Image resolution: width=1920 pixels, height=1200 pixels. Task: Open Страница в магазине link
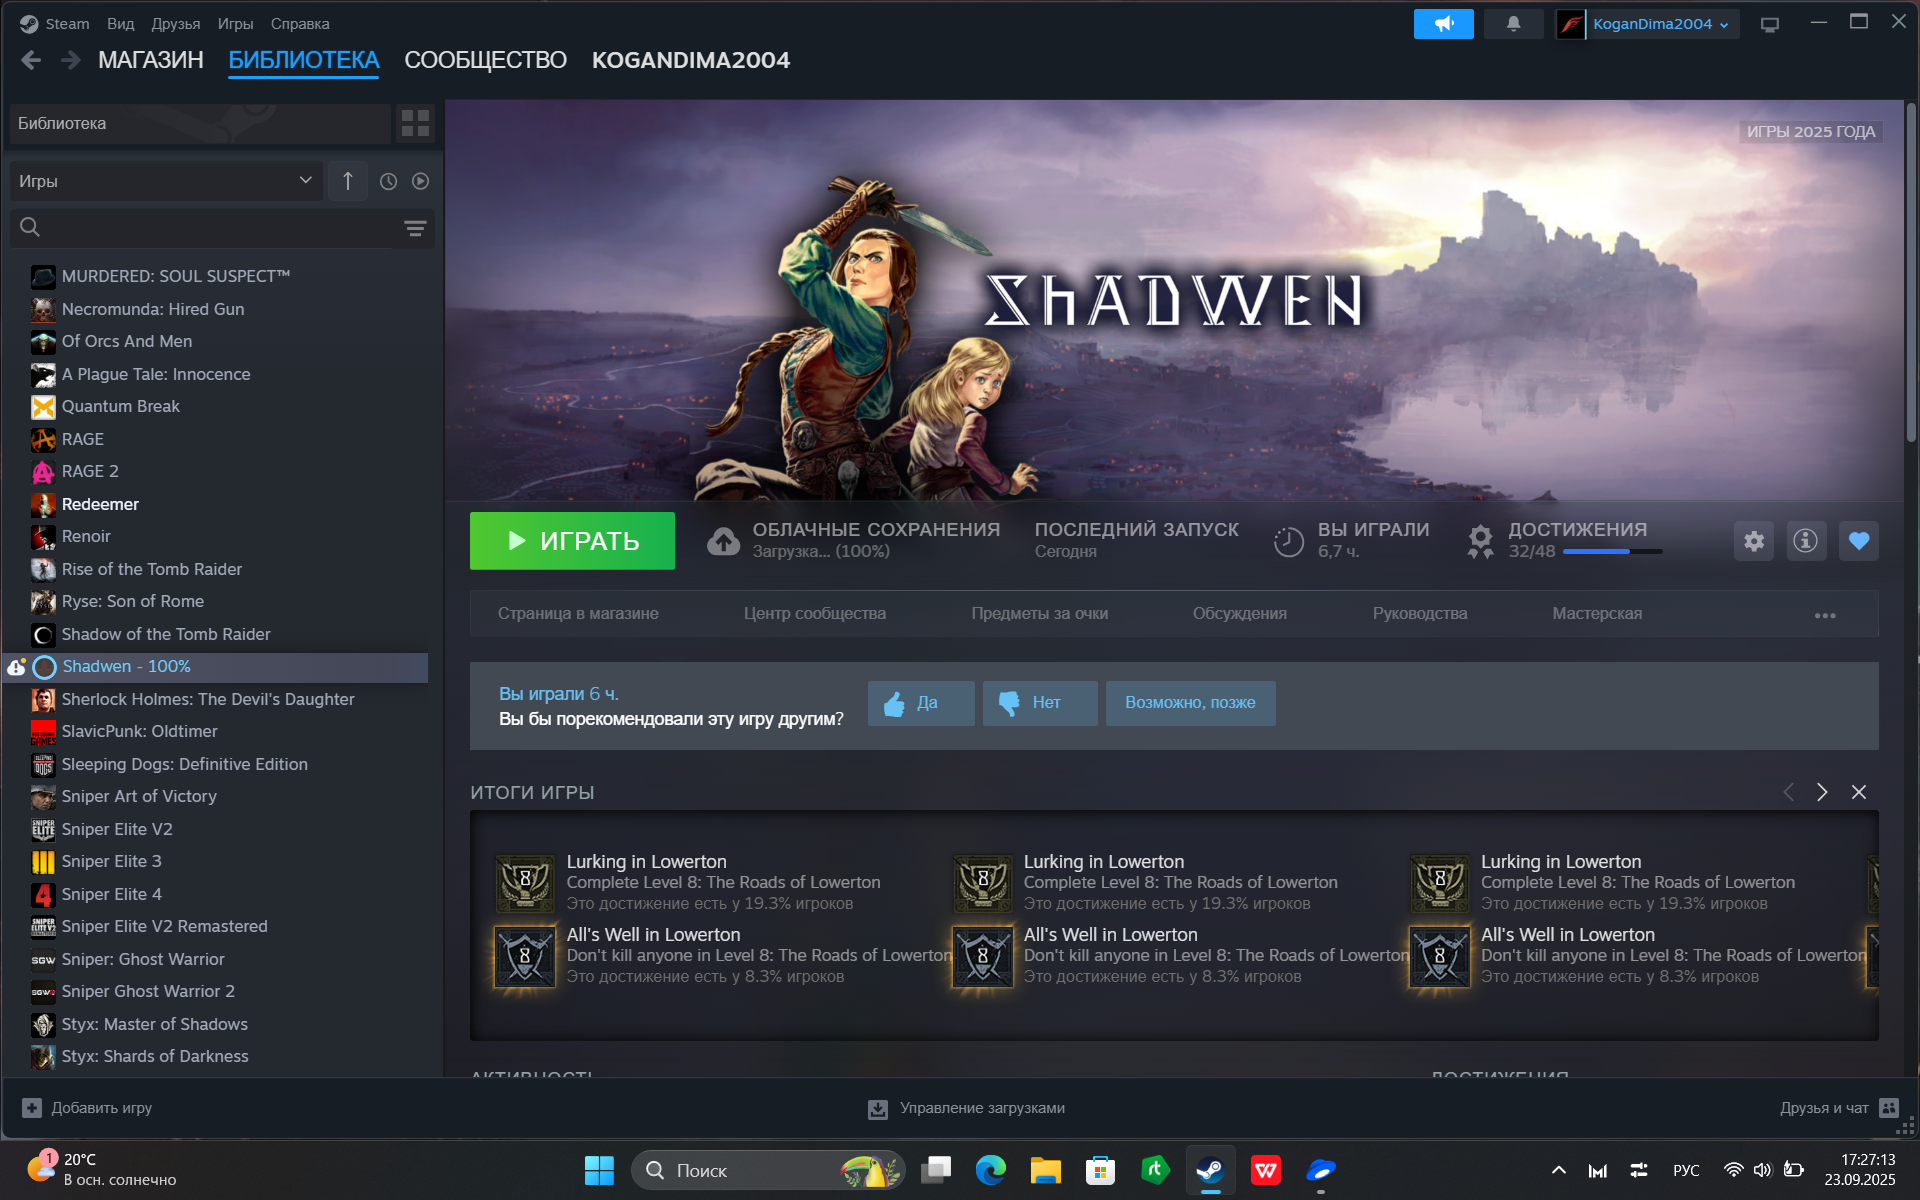[578, 614]
